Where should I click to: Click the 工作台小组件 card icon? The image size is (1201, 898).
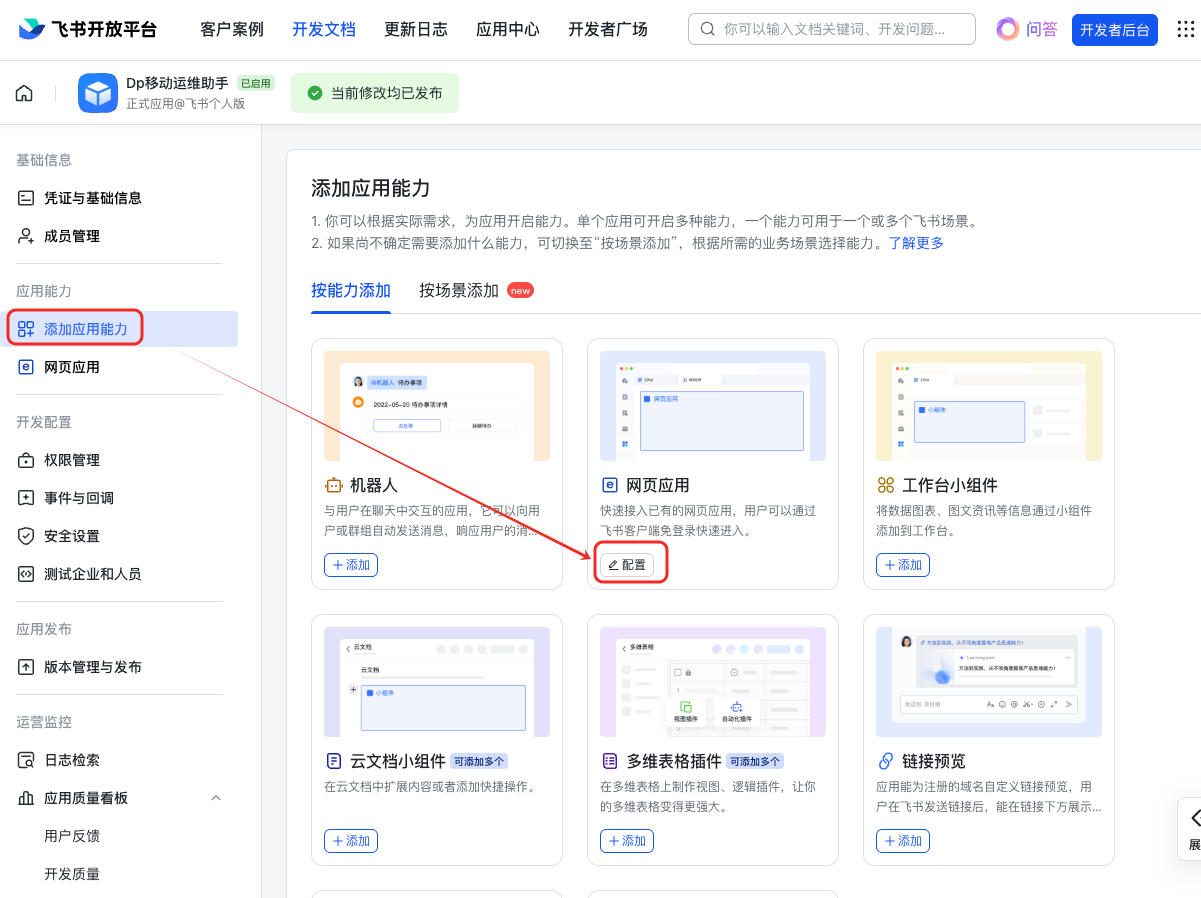885,485
